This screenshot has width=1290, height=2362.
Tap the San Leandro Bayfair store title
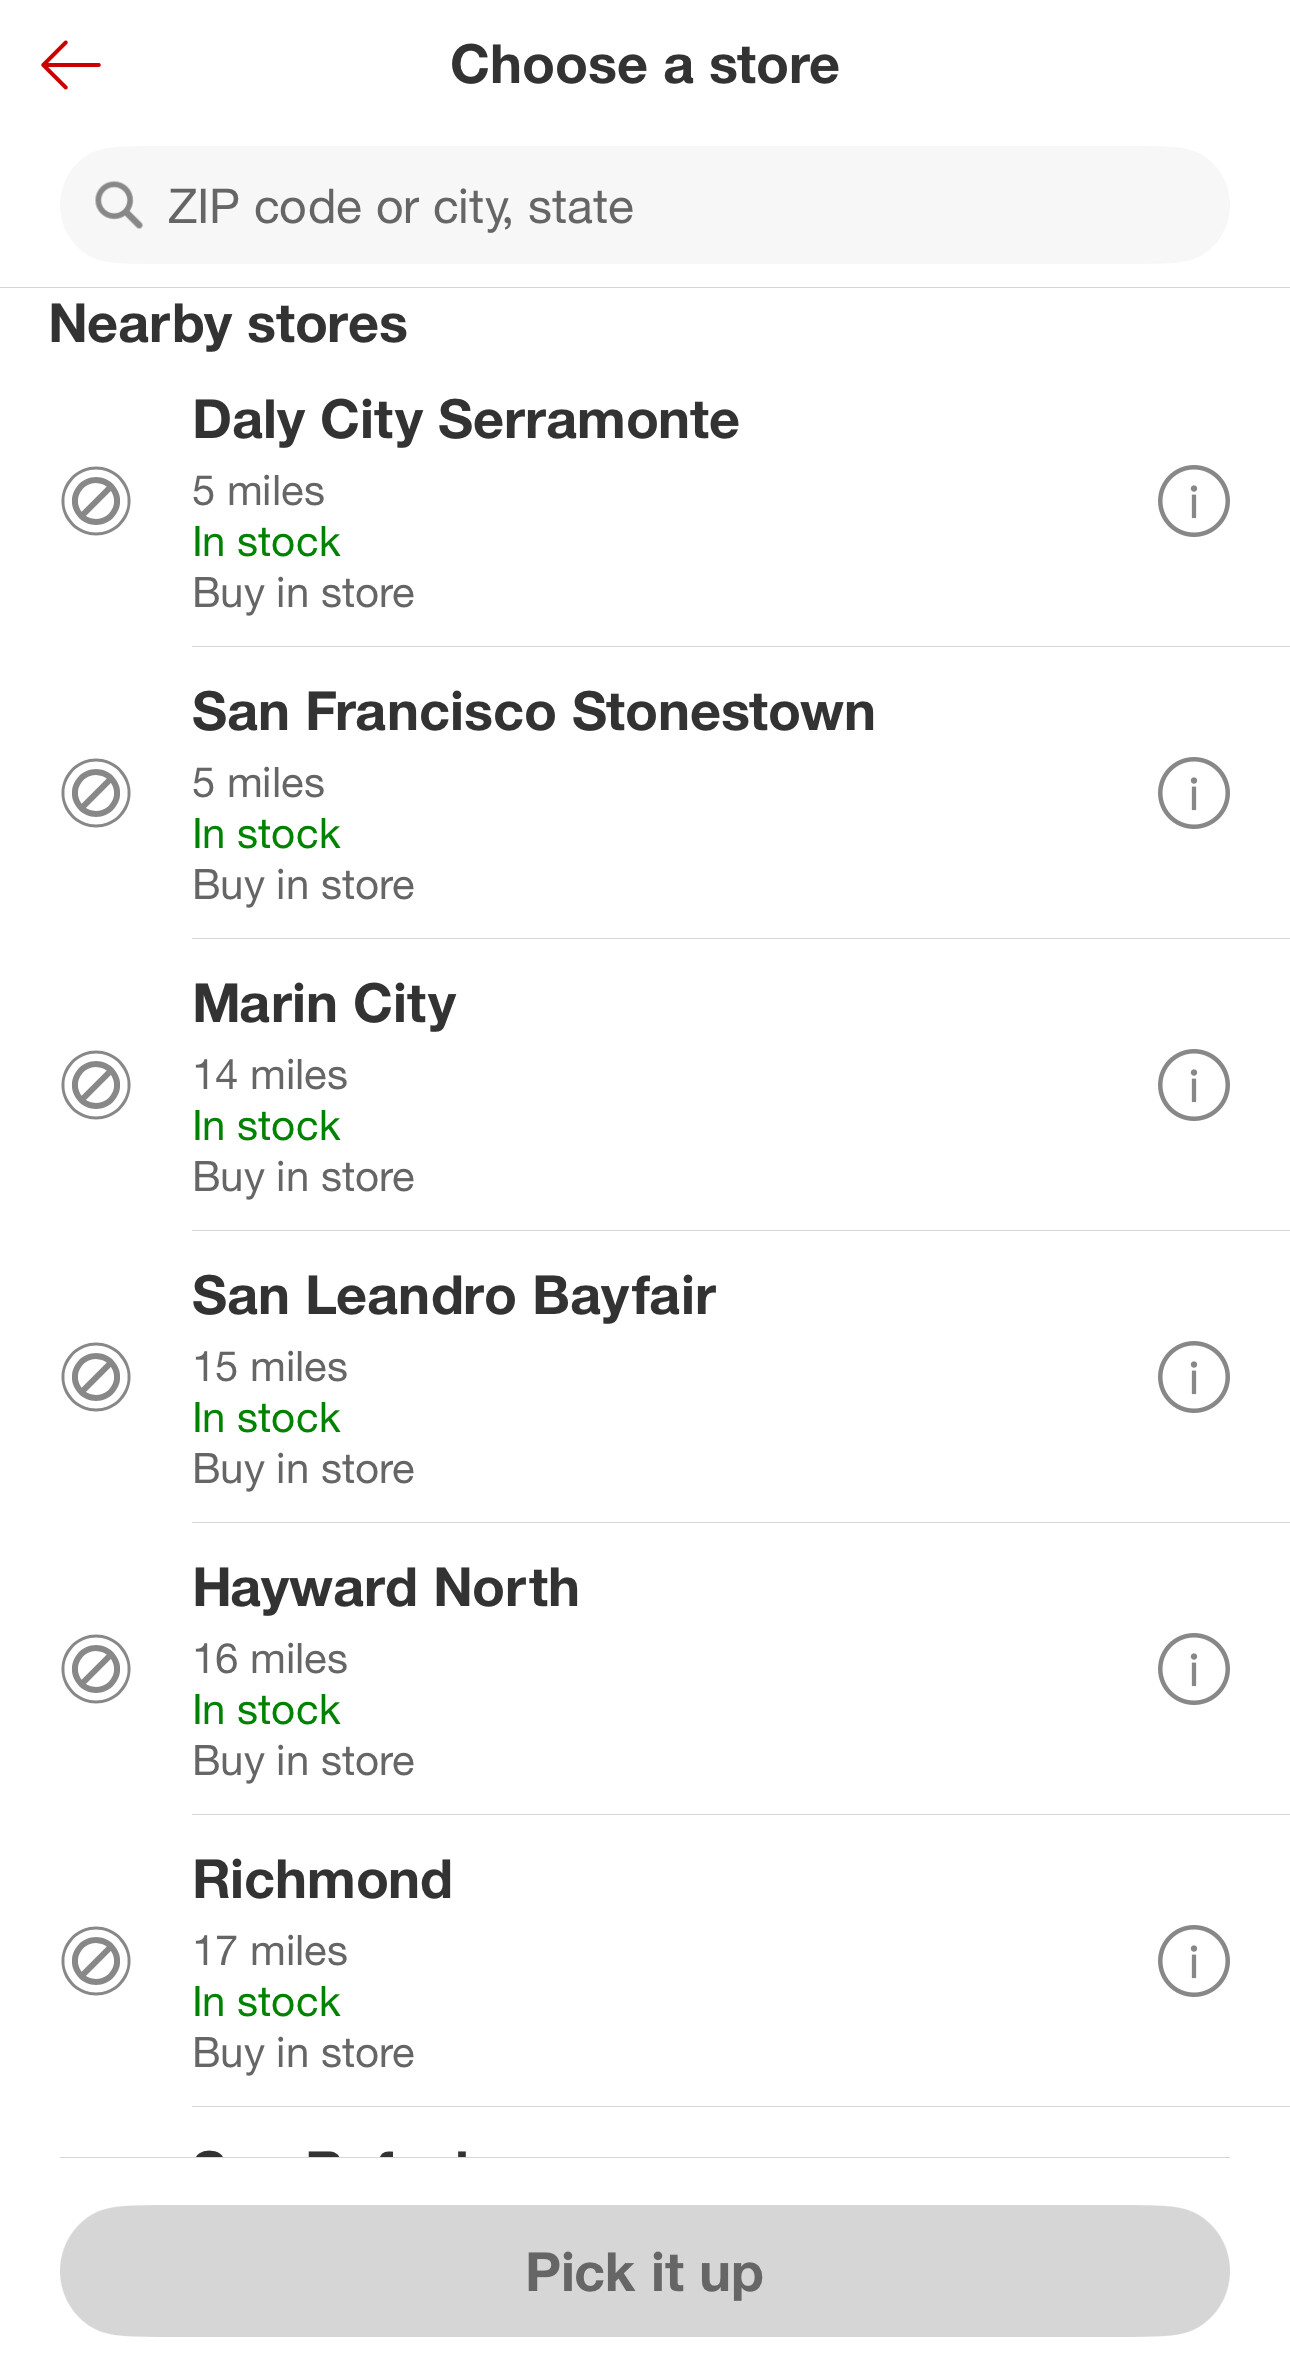(x=454, y=1296)
